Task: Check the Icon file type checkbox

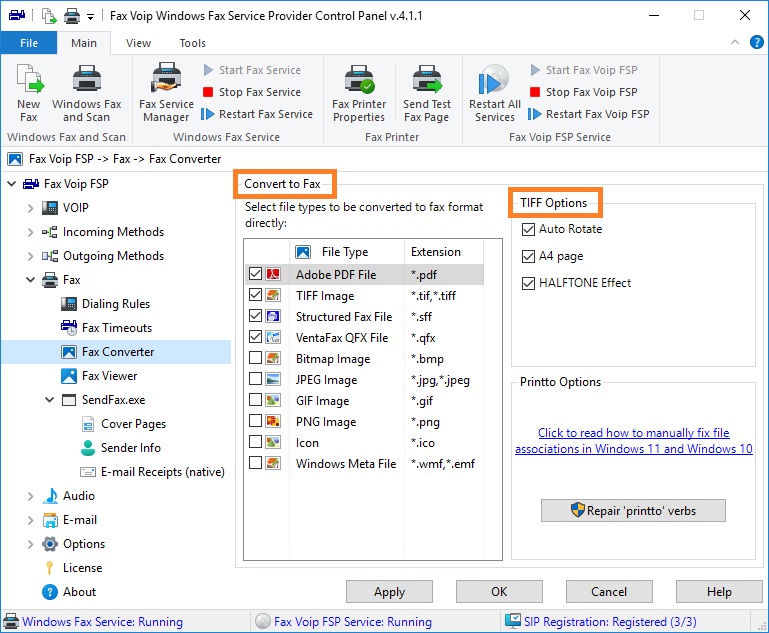Action: coord(255,442)
